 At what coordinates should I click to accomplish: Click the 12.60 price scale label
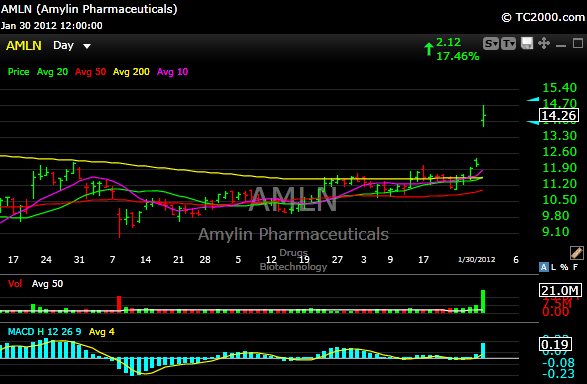(x=560, y=152)
